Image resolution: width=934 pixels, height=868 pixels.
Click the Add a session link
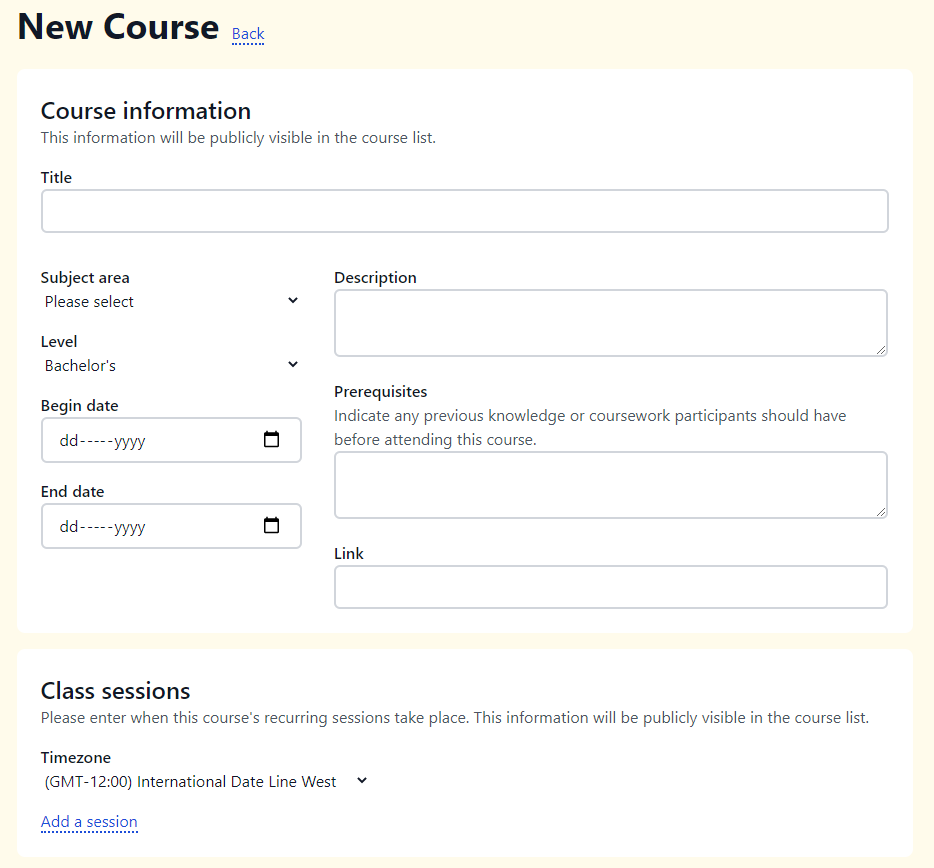[89, 821]
